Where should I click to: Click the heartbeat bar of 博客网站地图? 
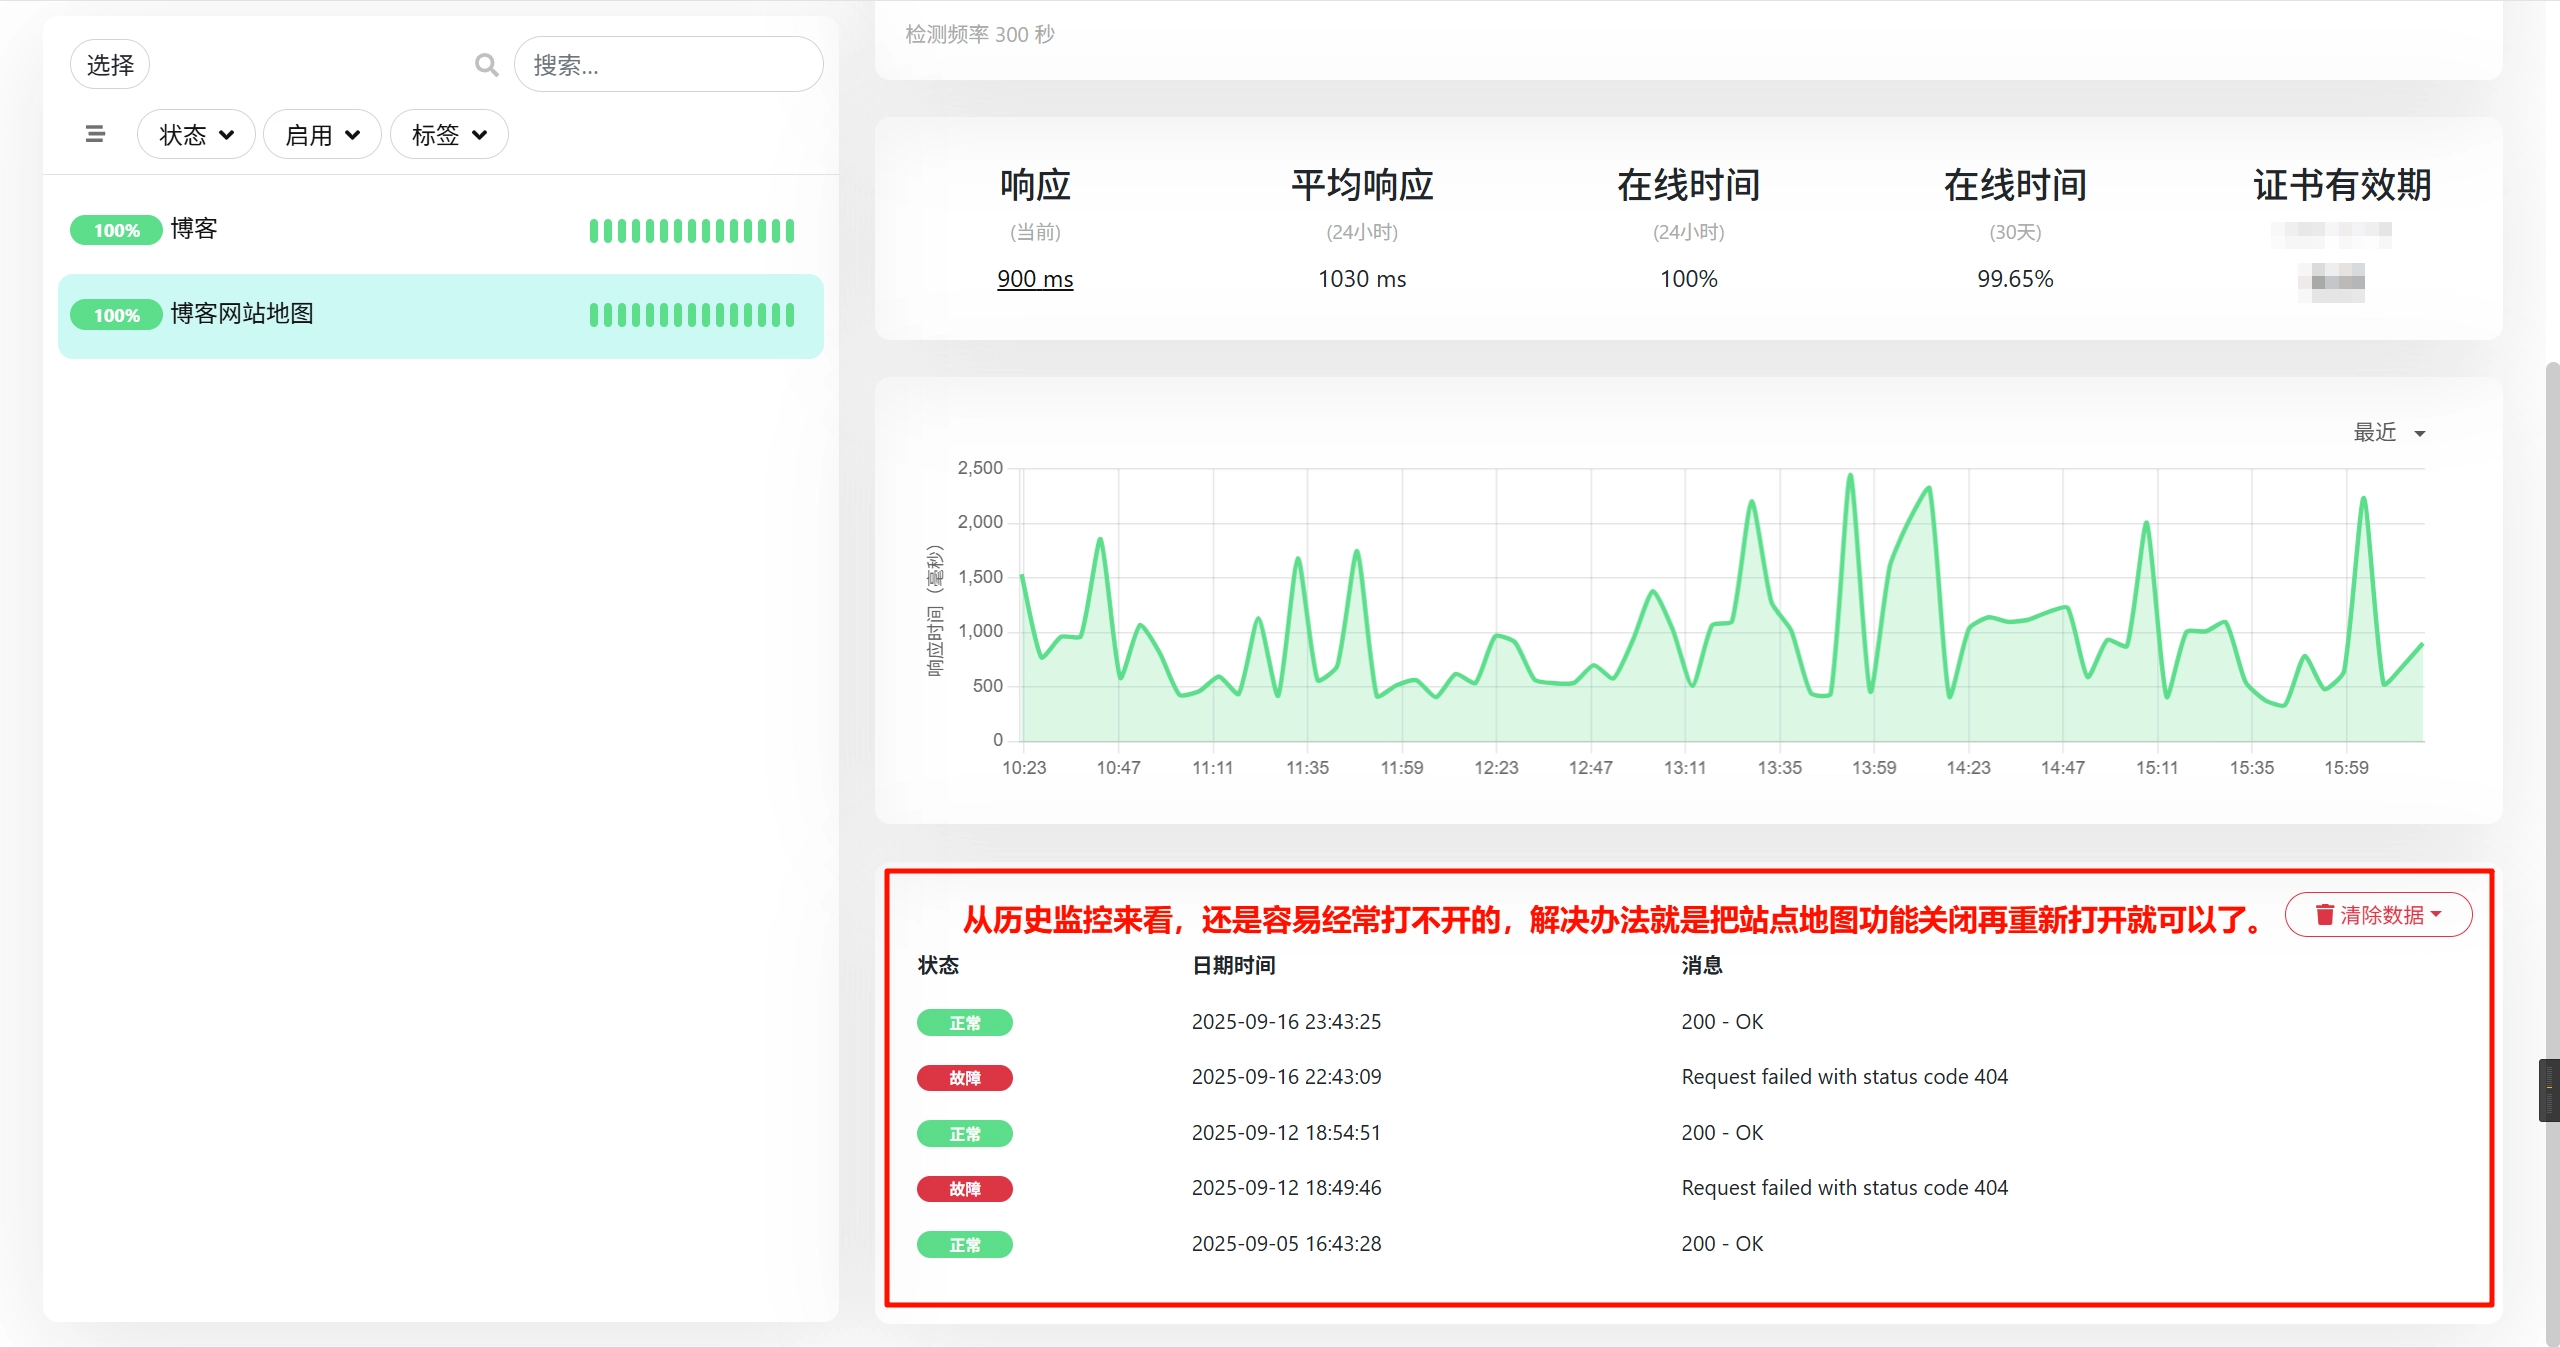click(x=692, y=315)
